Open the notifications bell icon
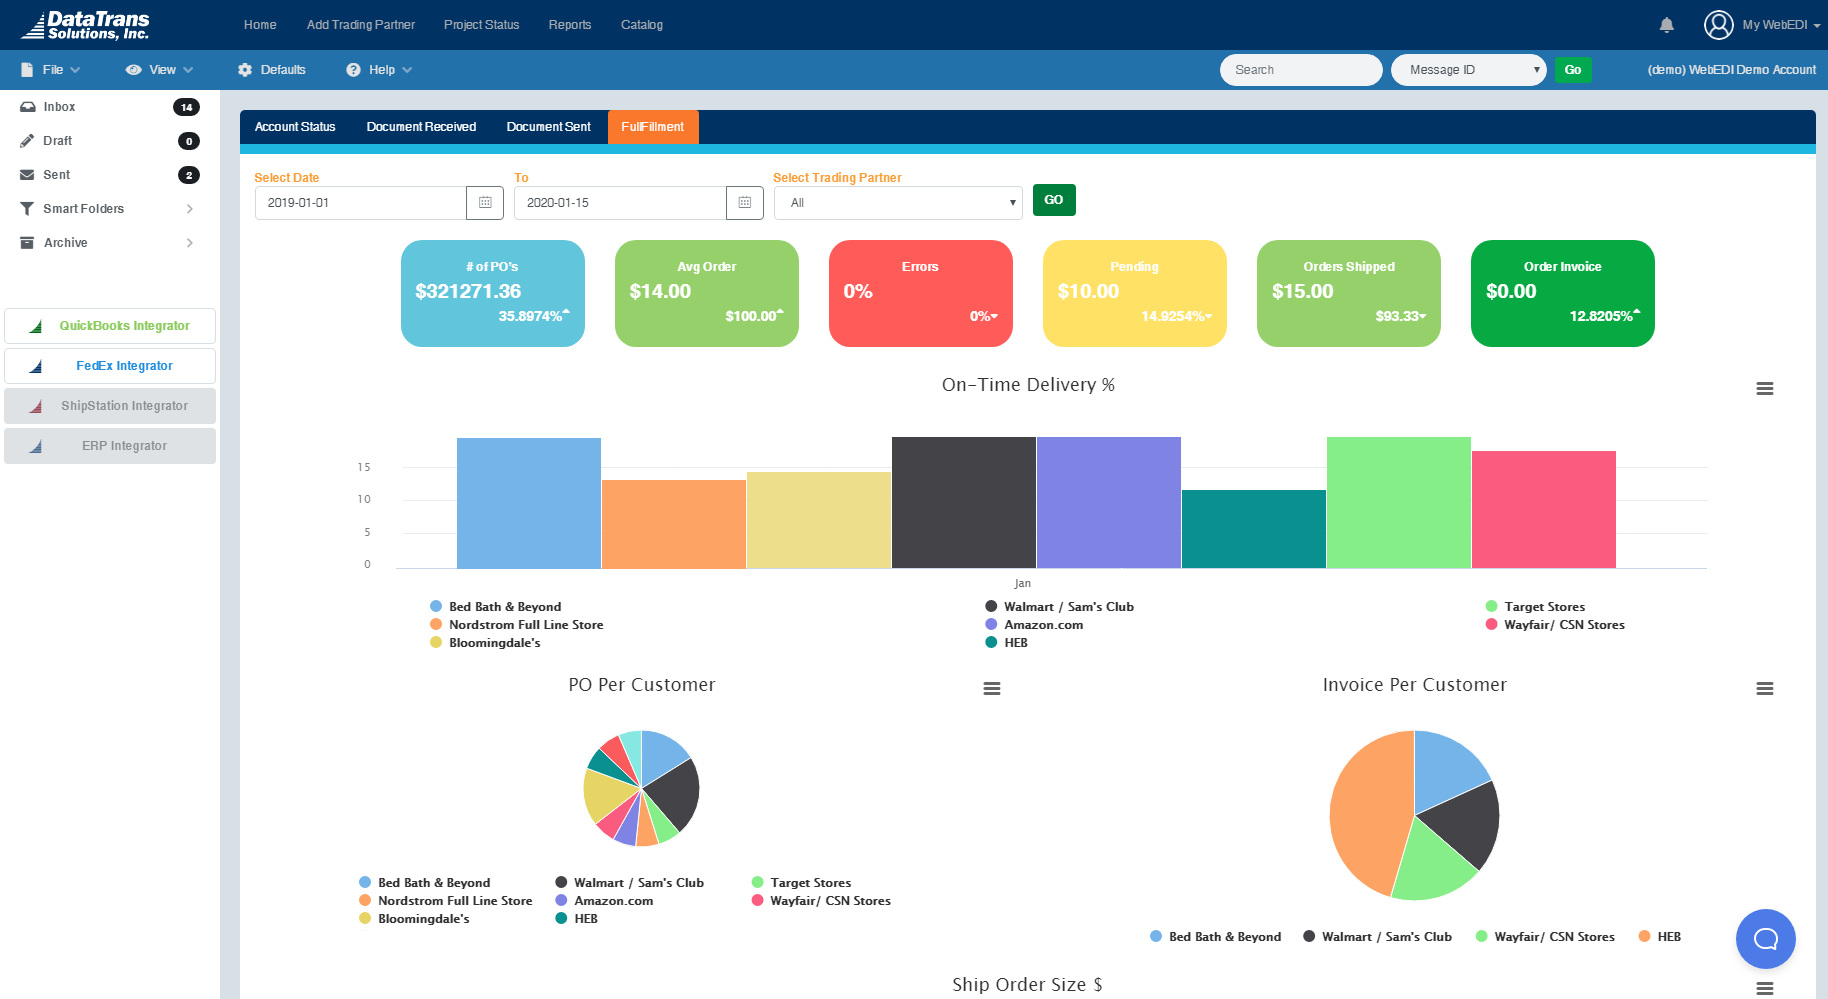This screenshot has width=1828, height=999. point(1666,24)
